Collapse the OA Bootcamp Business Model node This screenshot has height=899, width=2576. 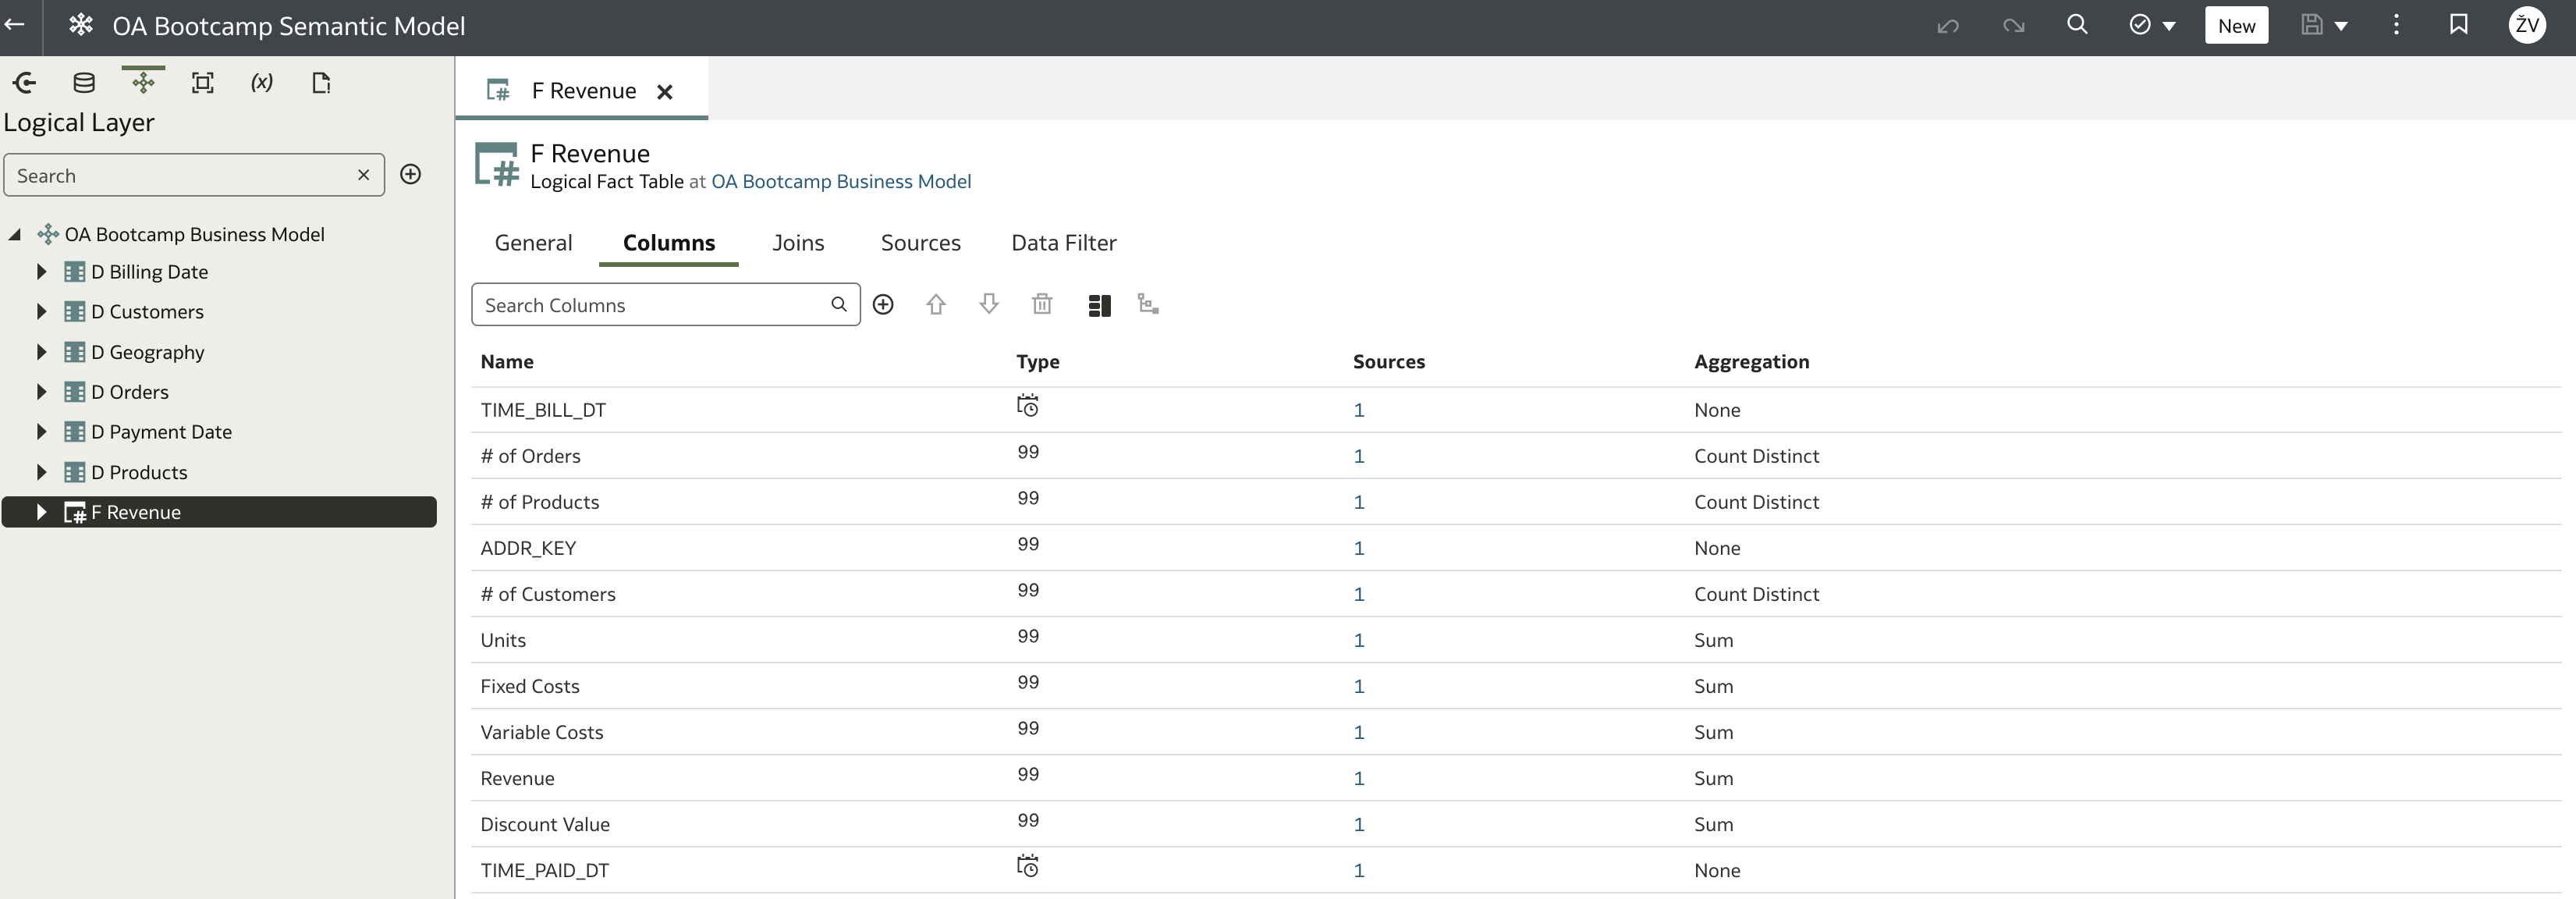click(x=15, y=234)
